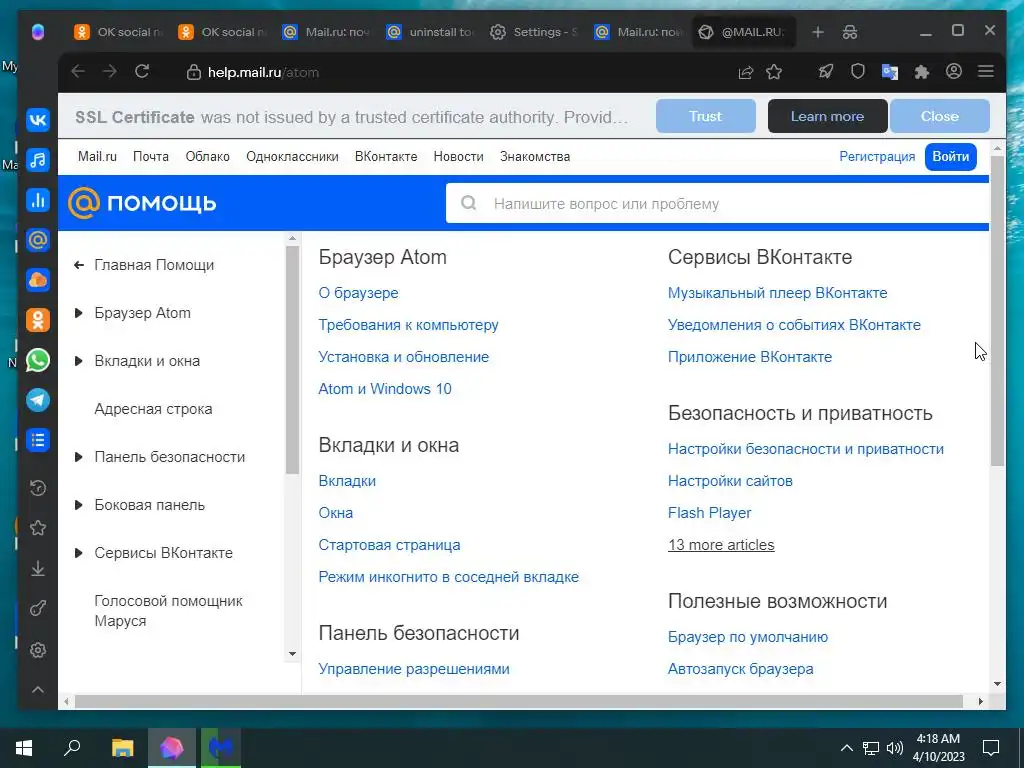Click the help search input field

point(717,204)
